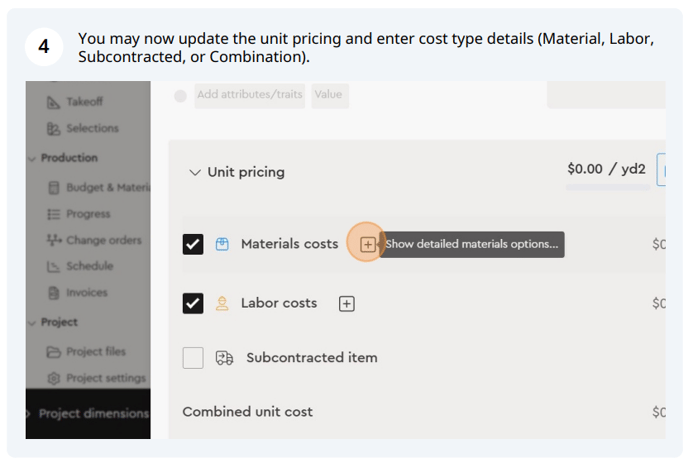
Task: Click the $0.00 / yd2 unit price bar
Action: click(607, 187)
